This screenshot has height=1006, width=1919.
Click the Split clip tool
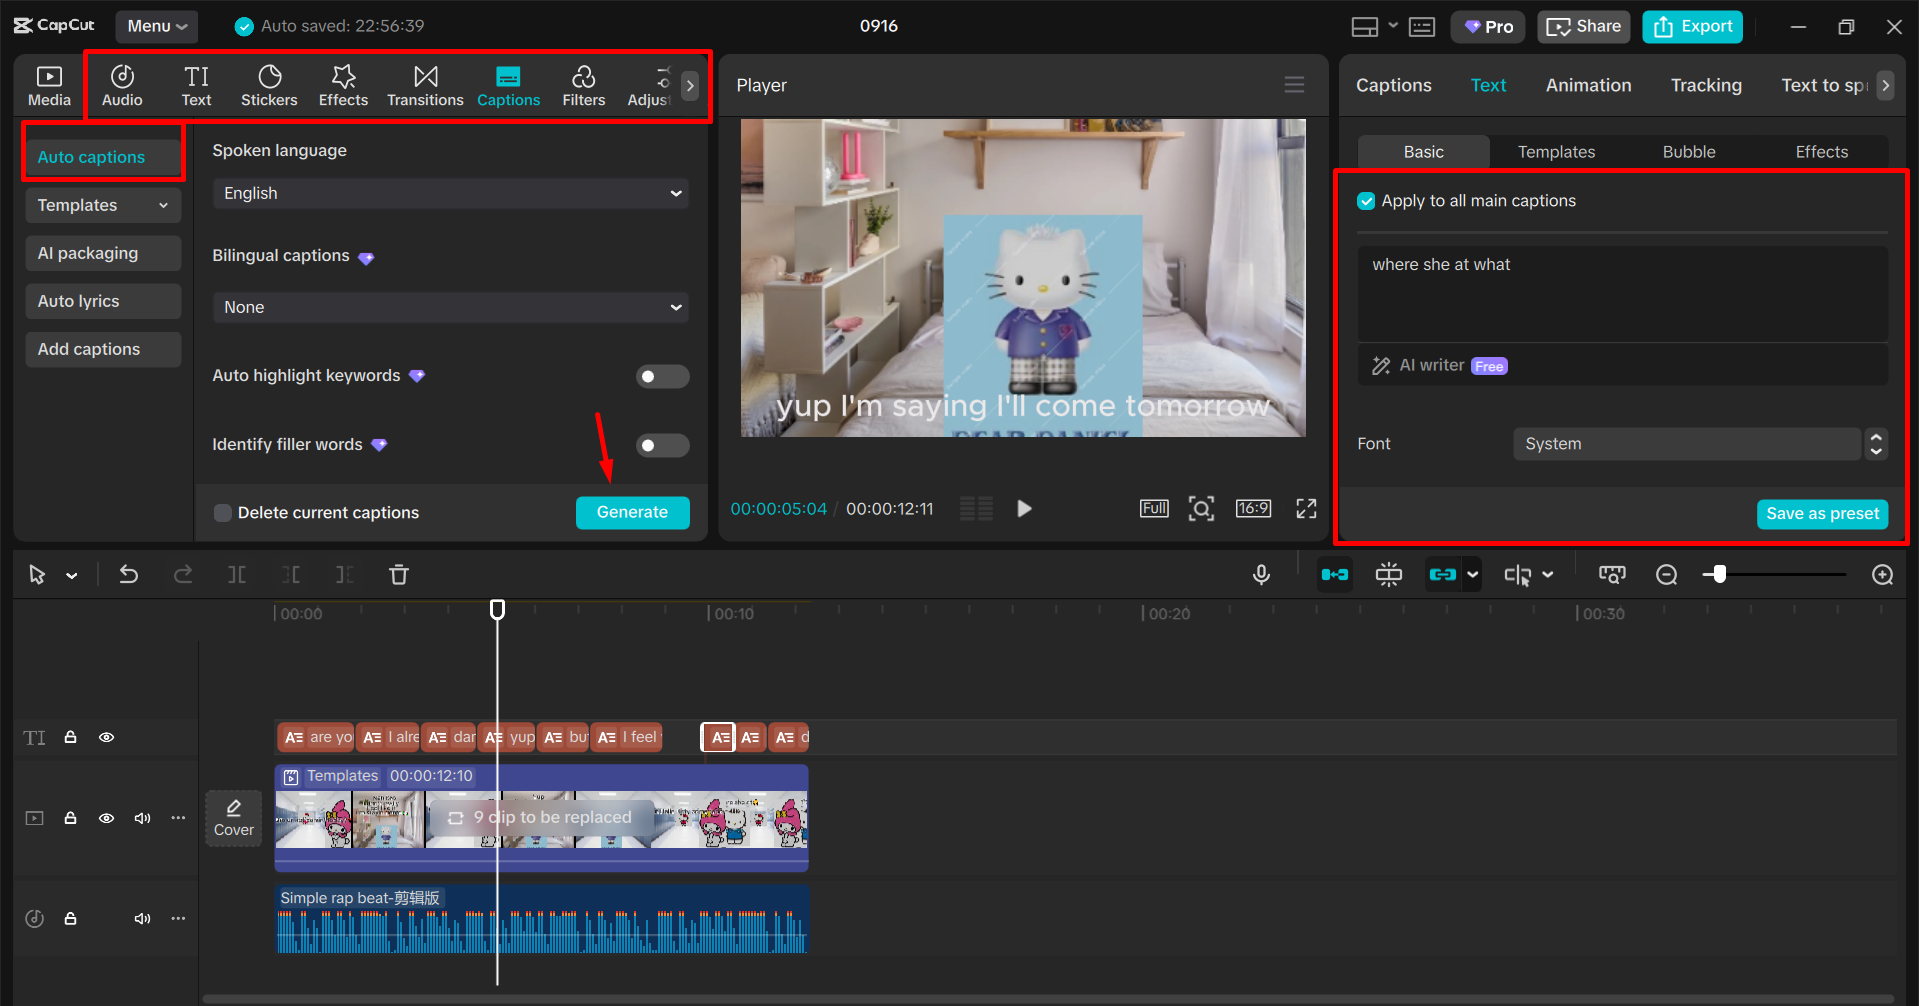[237, 574]
